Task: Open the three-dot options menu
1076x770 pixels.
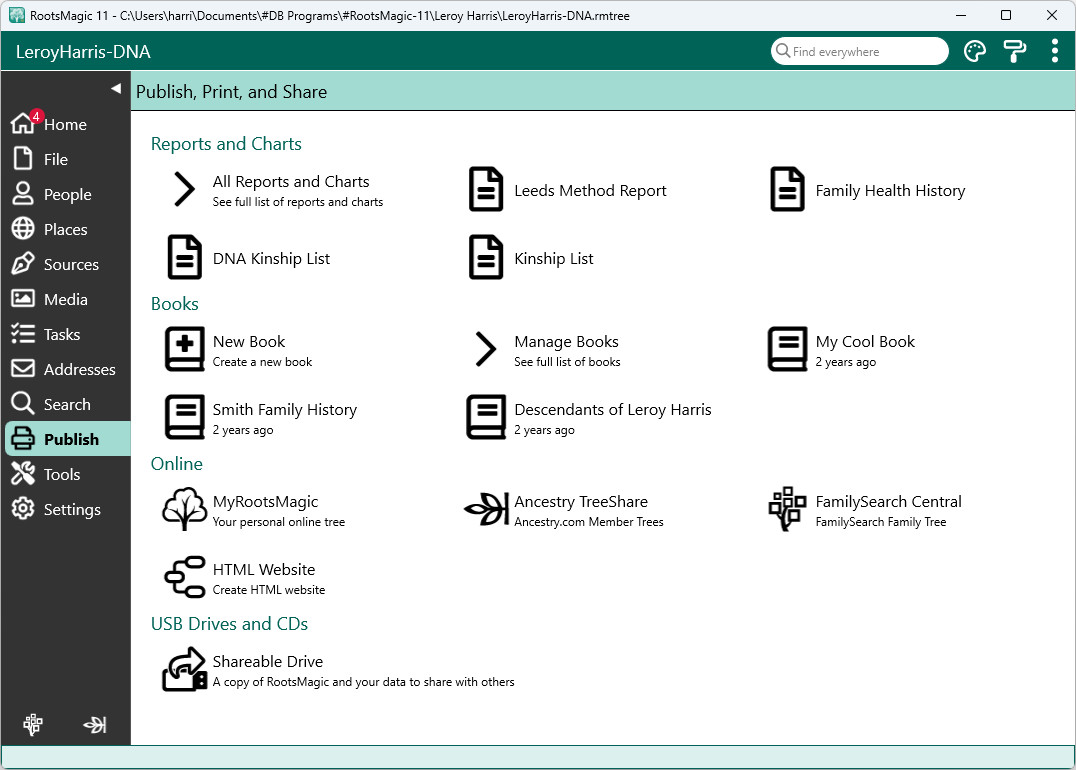Action: coord(1055,51)
